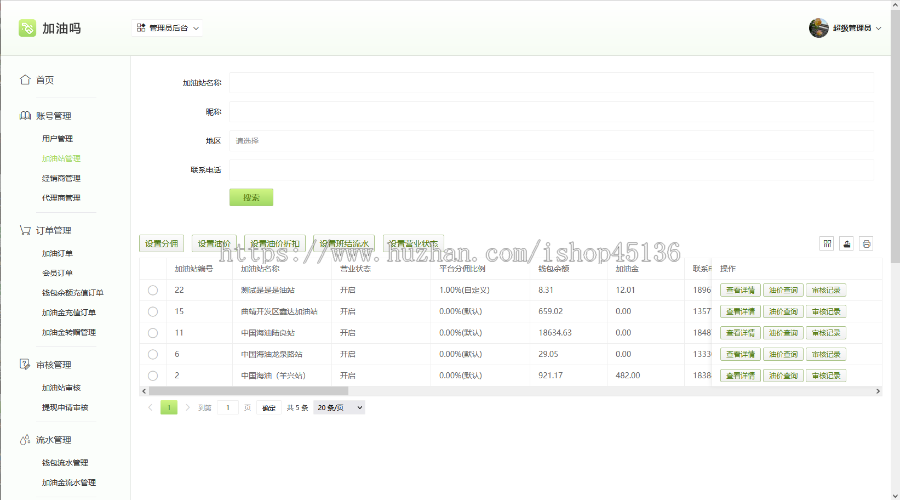Click 油价查询 for station 22
The width and height of the screenshot is (900, 500).
coord(783,290)
